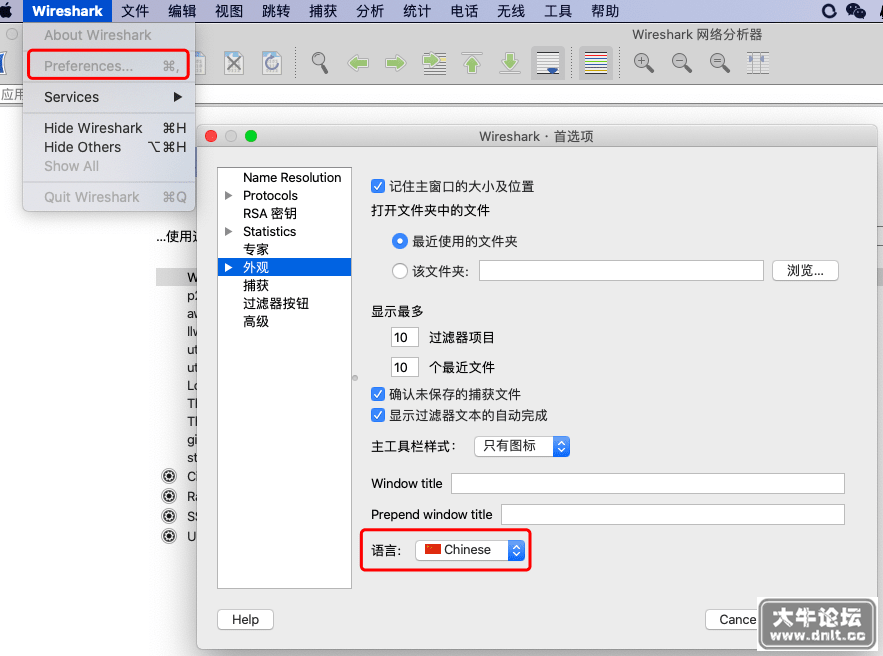The width and height of the screenshot is (883, 656).
Task: Select the 最近使用的文件夹 radio button
Action: click(x=400, y=242)
